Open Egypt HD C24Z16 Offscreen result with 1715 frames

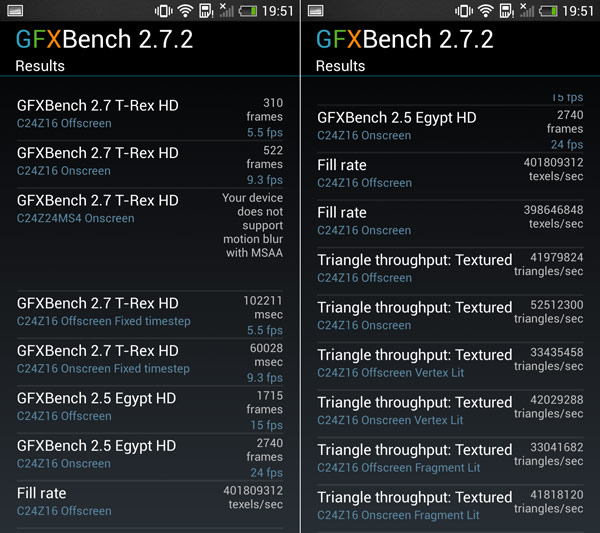click(150, 409)
